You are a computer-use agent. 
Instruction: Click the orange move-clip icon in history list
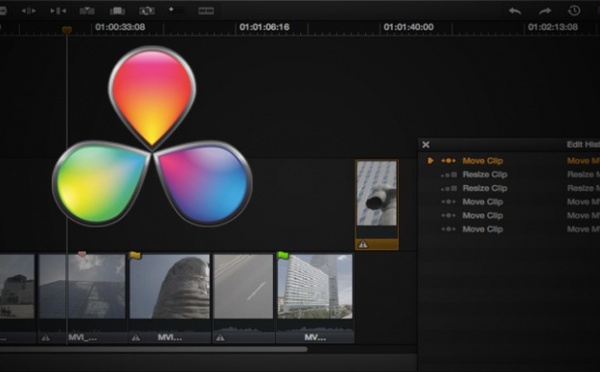coord(448,161)
